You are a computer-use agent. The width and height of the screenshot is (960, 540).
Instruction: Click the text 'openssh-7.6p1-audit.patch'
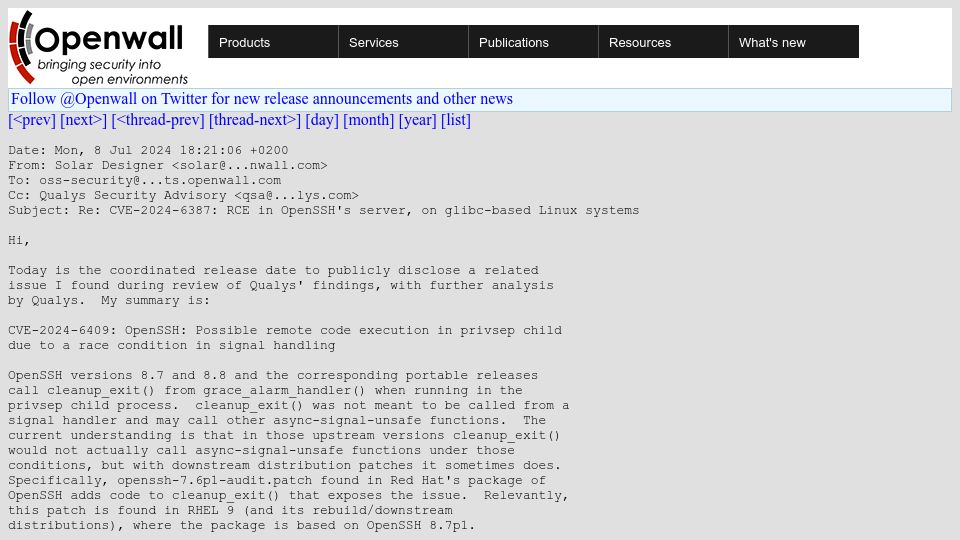click(x=215, y=481)
